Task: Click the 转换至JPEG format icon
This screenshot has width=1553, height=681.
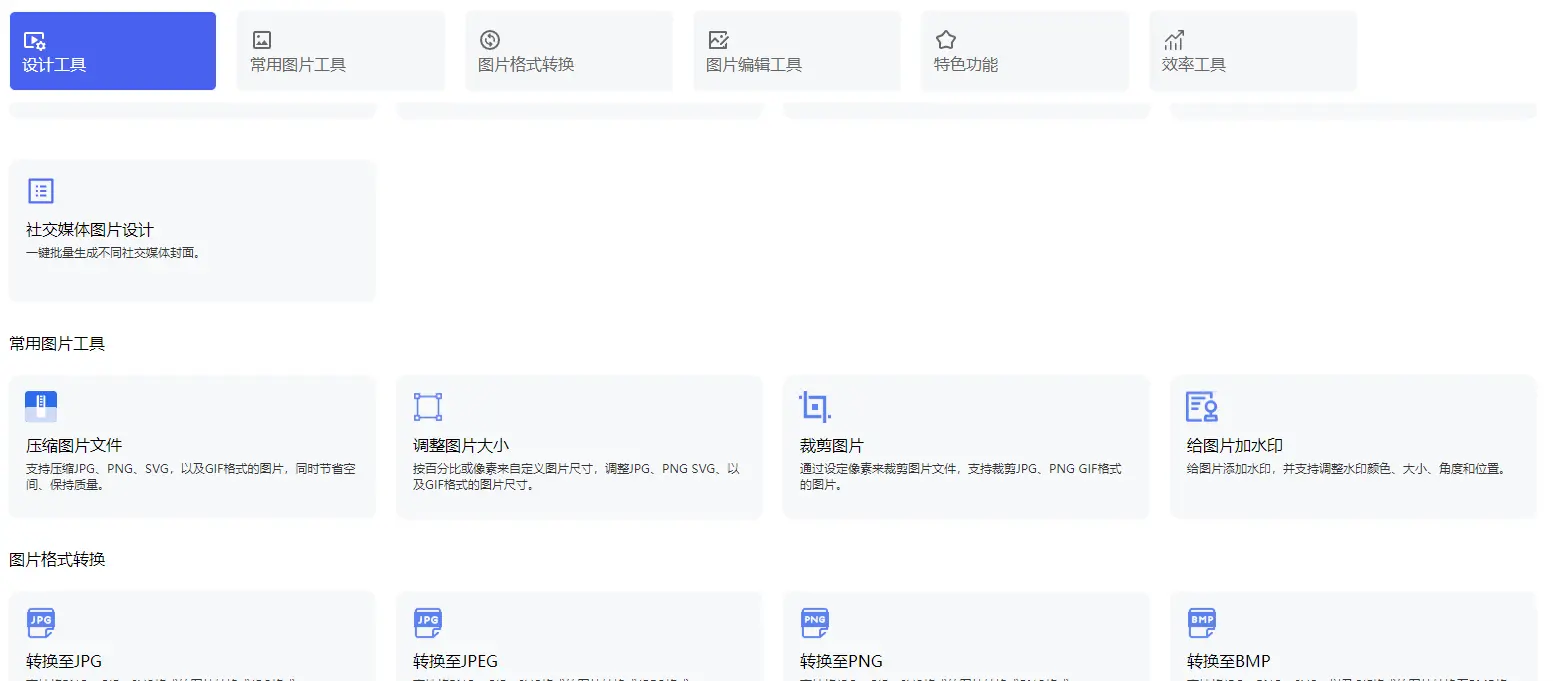Action: (x=428, y=621)
